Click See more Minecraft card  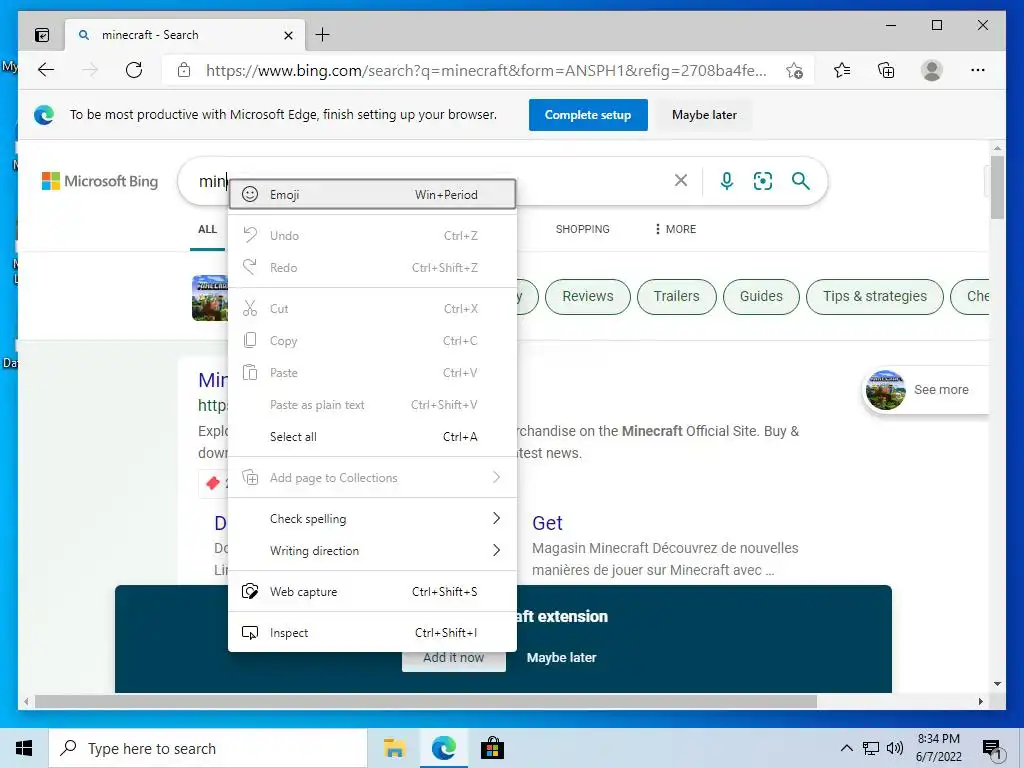926,390
